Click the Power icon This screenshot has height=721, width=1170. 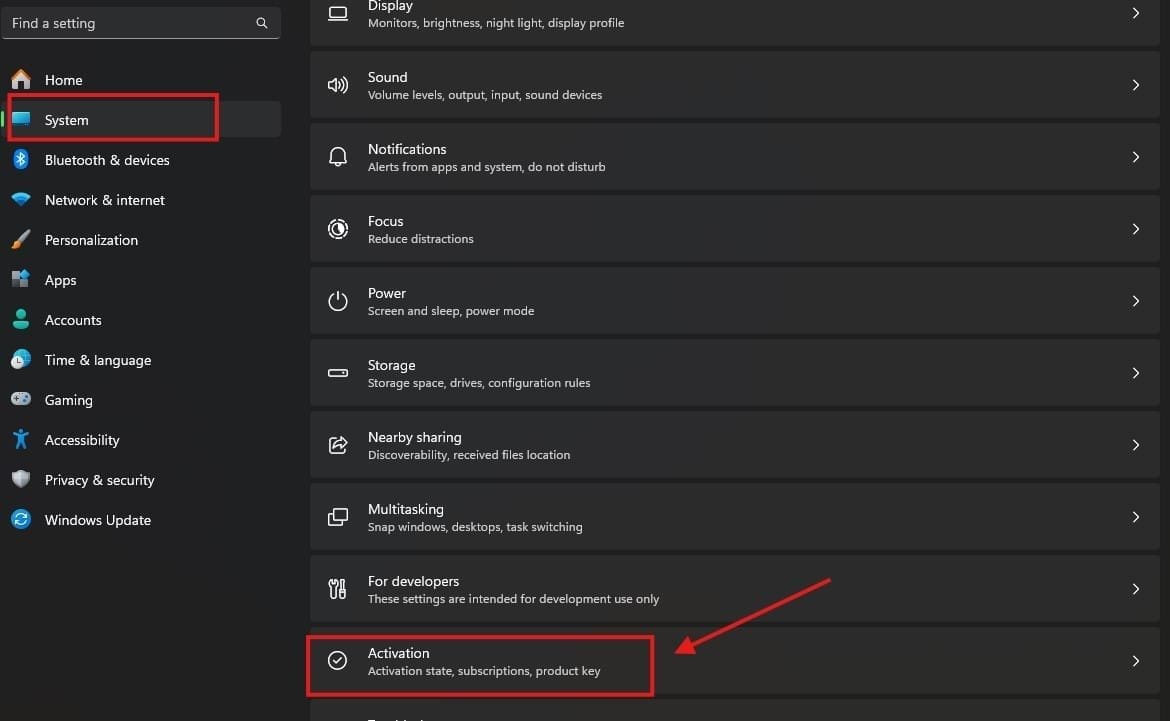338,301
